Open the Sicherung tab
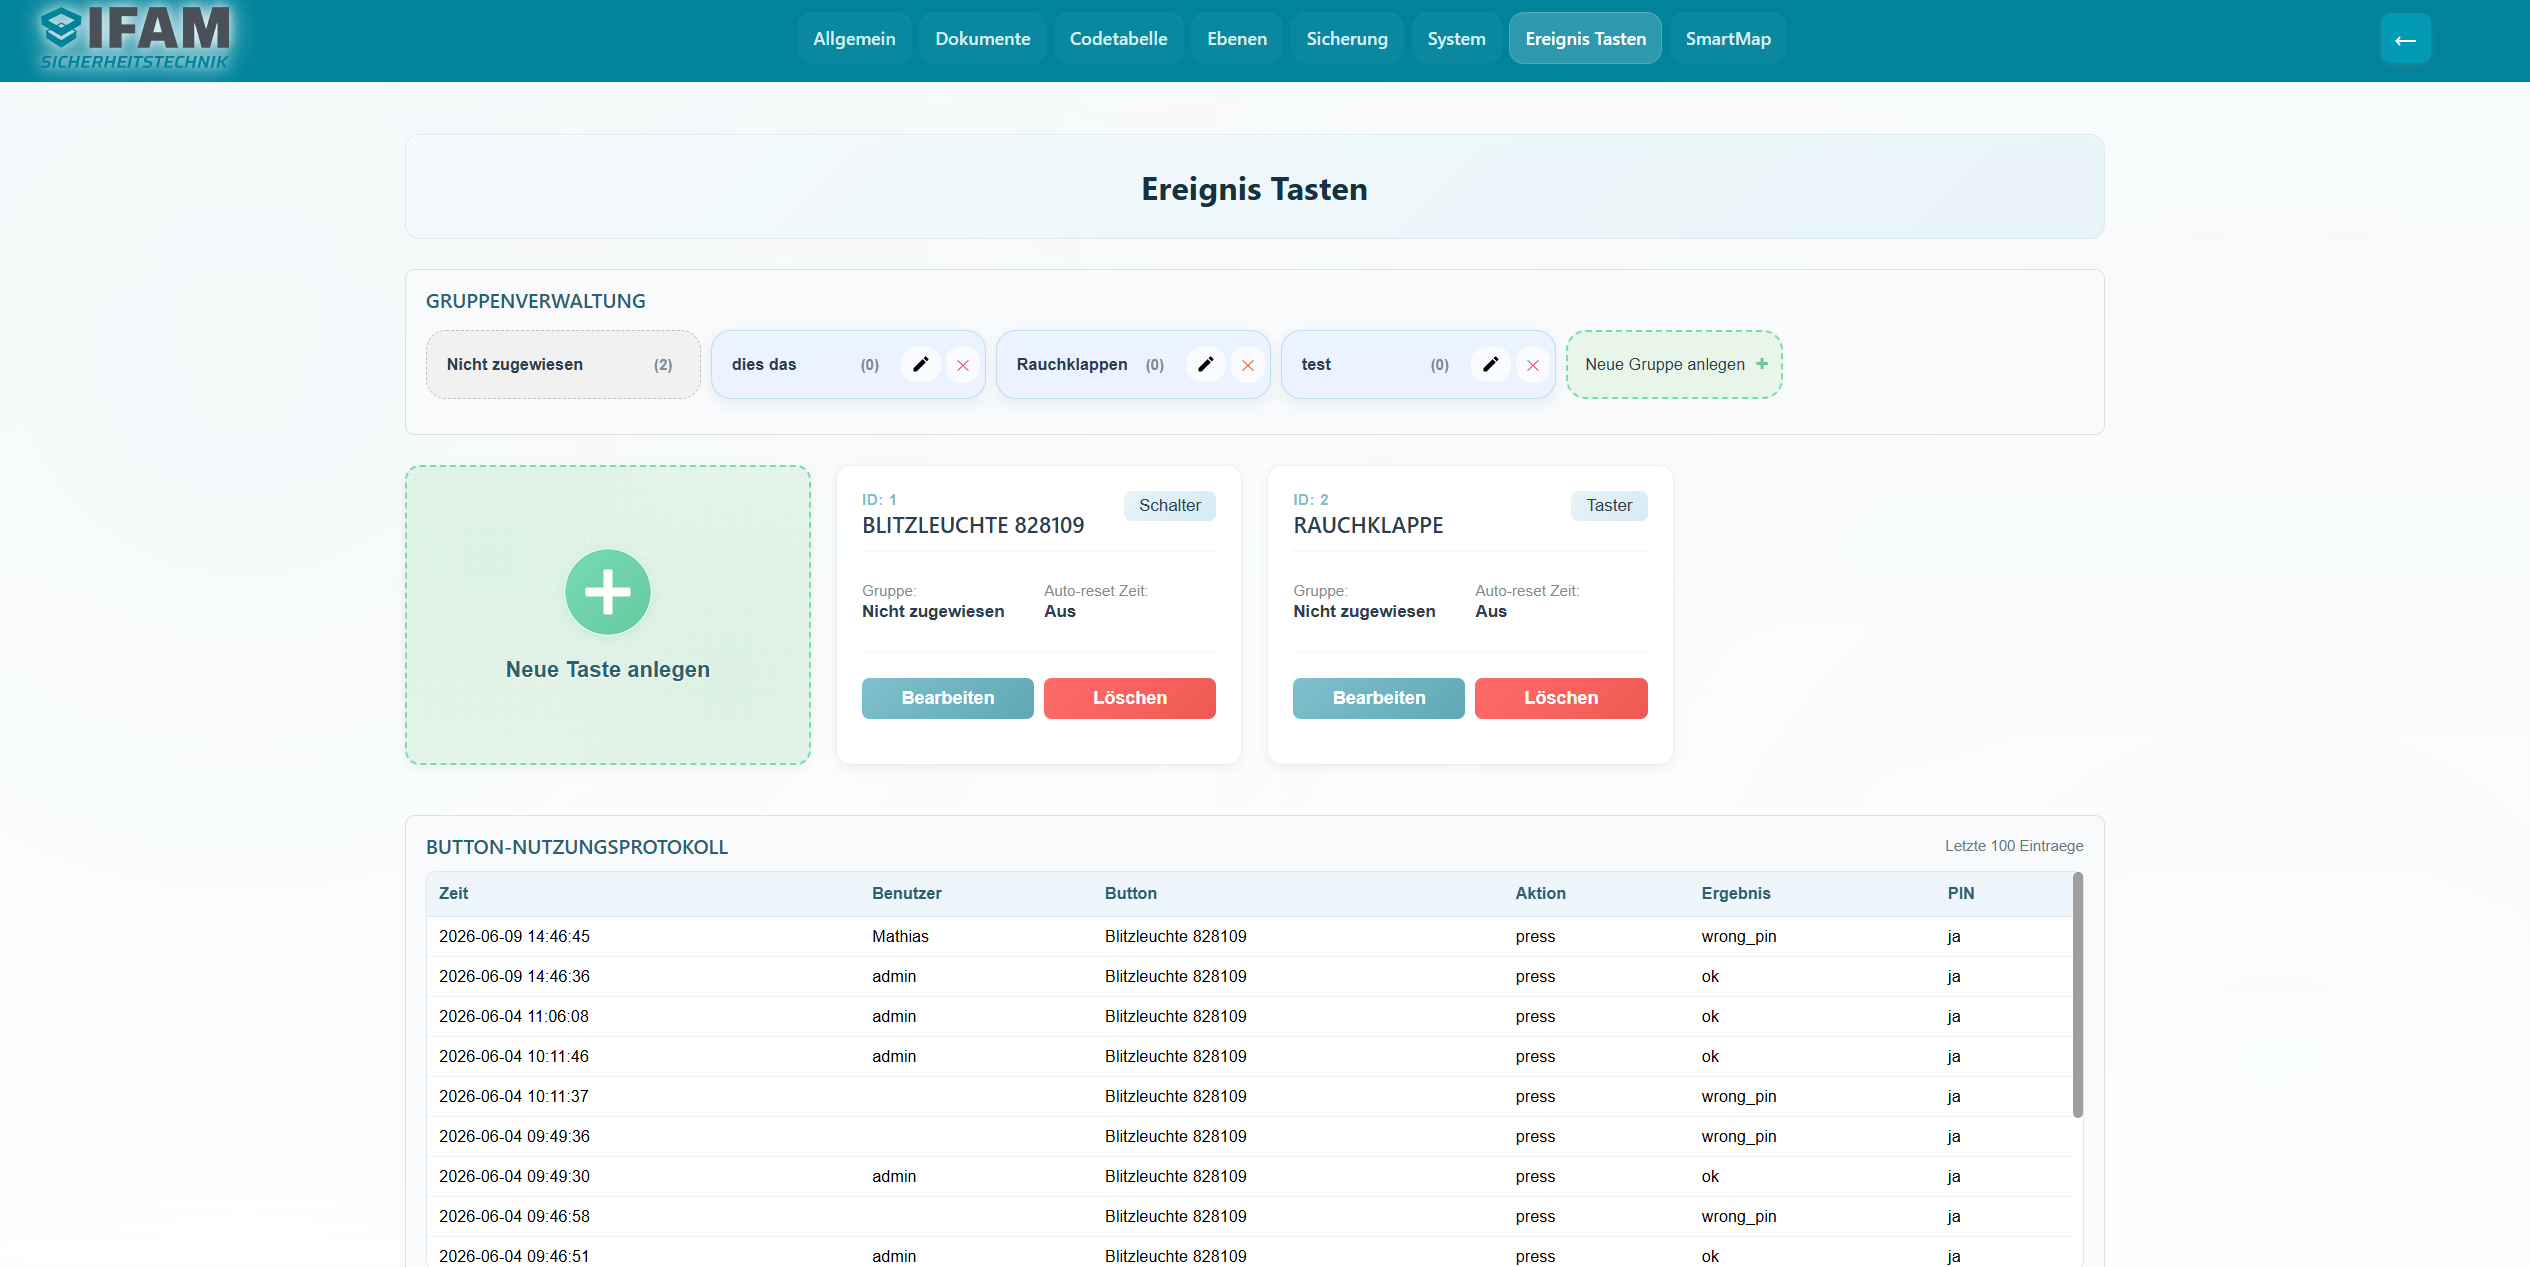This screenshot has height=1267, width=2530. 1347,39
